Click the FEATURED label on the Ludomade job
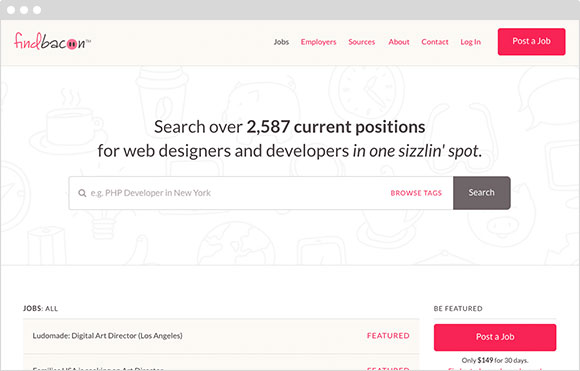The image size is (580, 371). click(388, 335)
